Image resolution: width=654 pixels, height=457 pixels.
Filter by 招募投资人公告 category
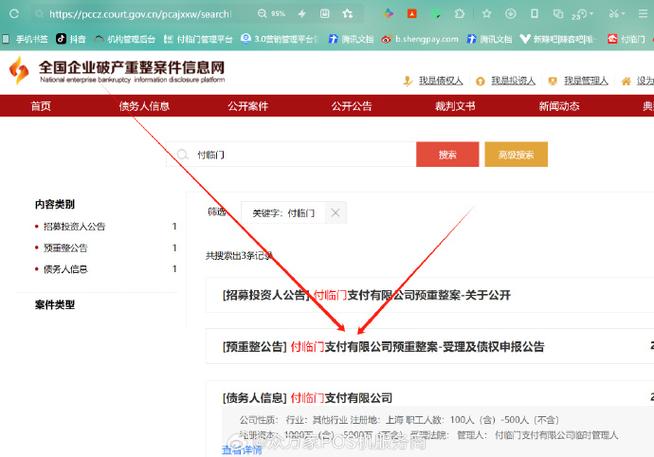tap(74, 226)
